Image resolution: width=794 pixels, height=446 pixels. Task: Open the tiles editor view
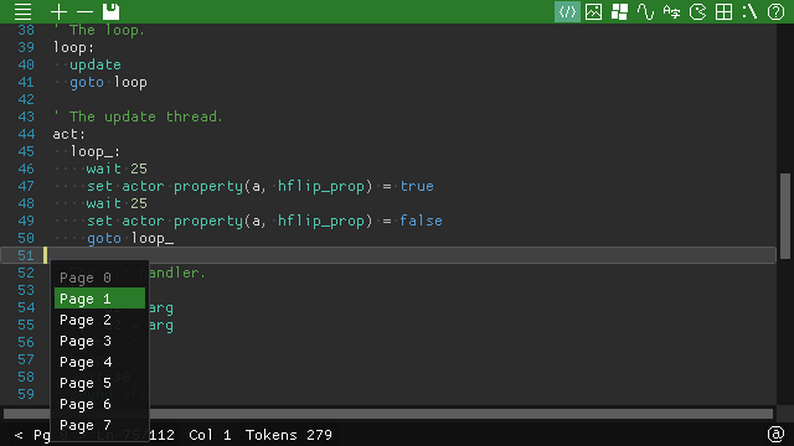tap(620, 12)
